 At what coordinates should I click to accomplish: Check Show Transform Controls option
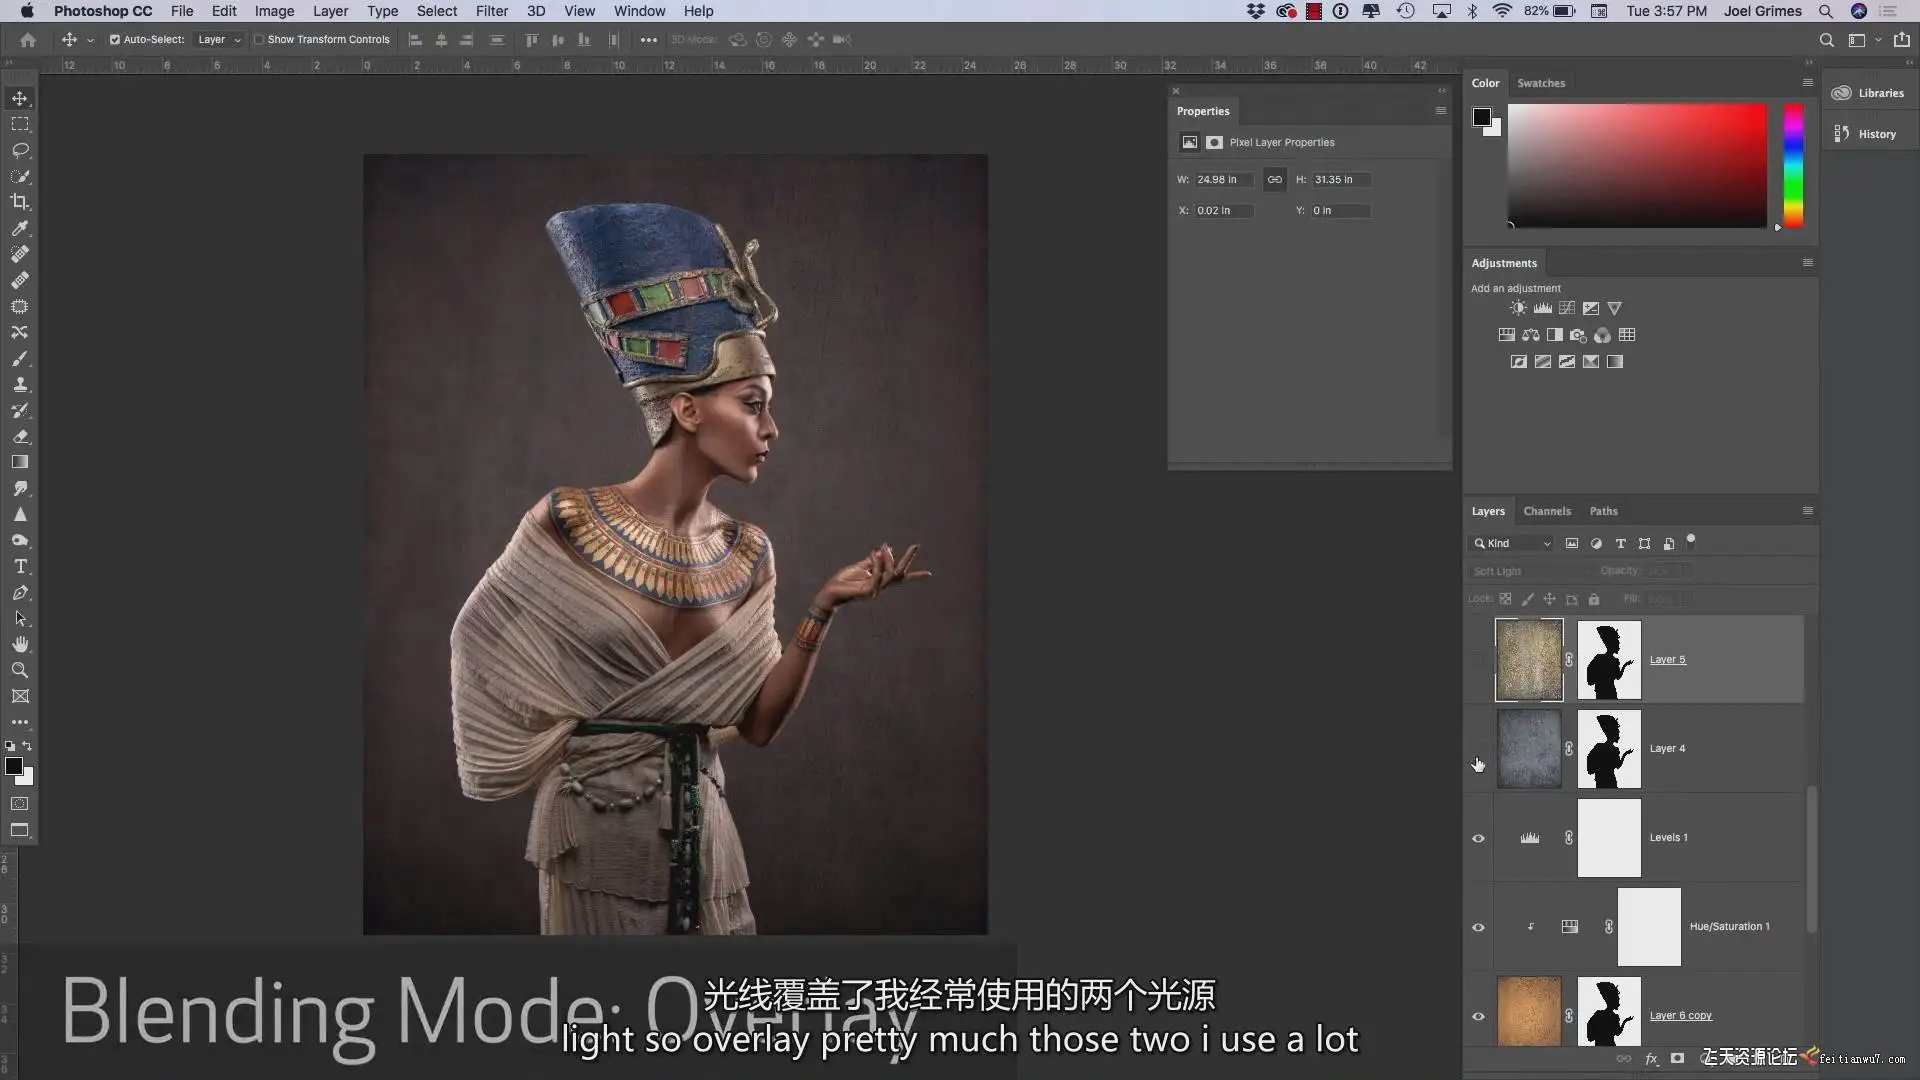[259, 40]
